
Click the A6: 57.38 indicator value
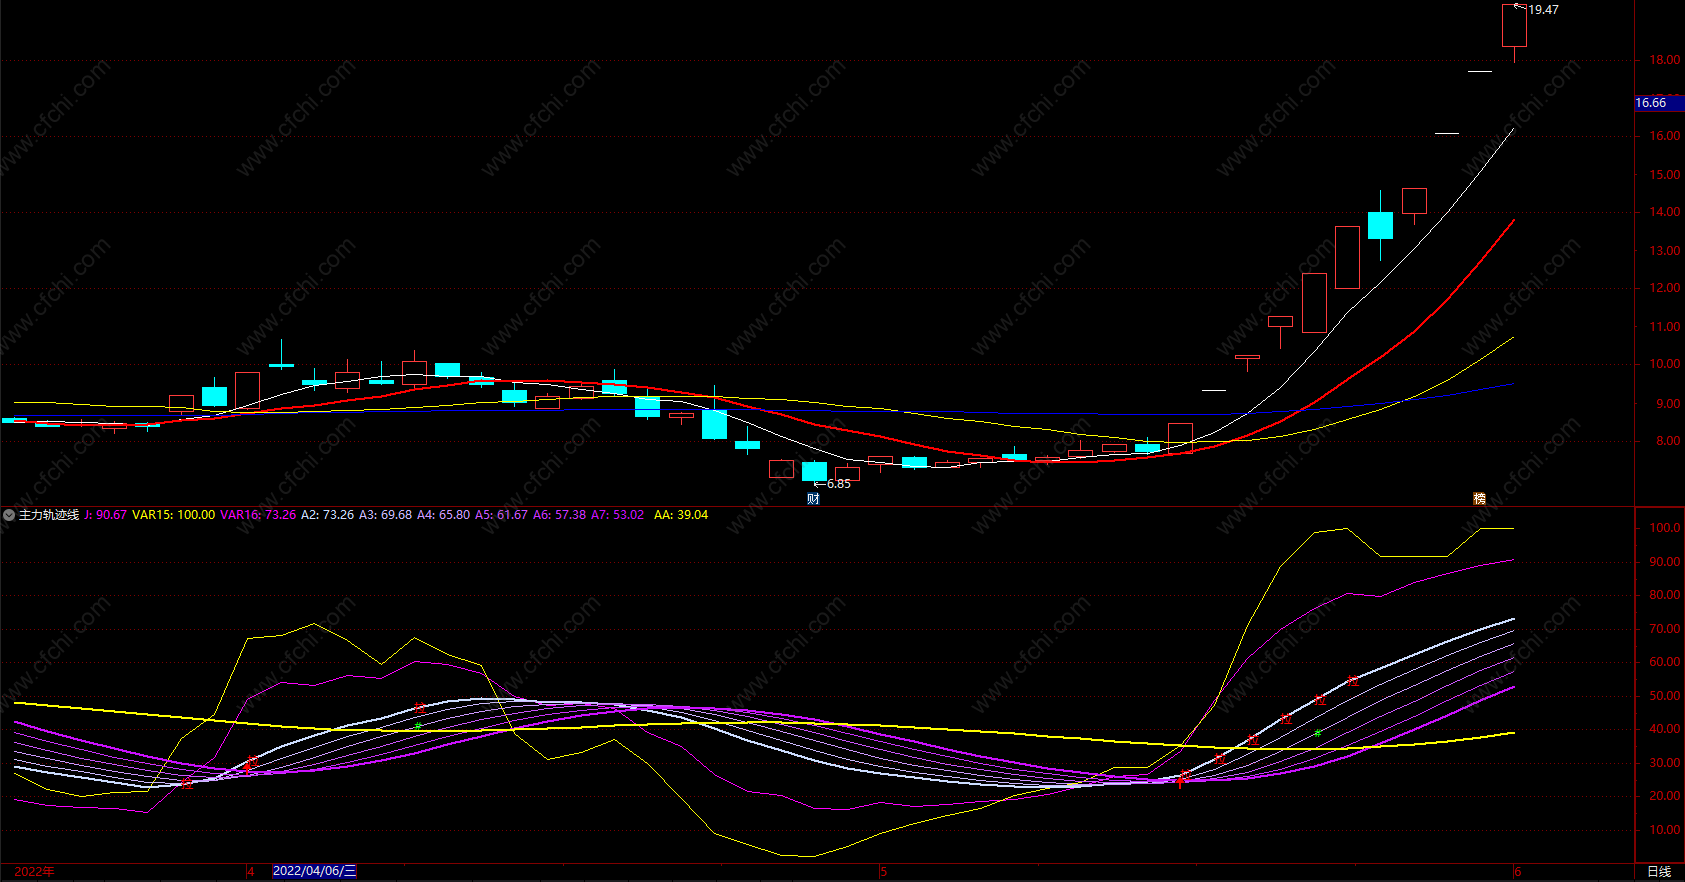[559, 515]
